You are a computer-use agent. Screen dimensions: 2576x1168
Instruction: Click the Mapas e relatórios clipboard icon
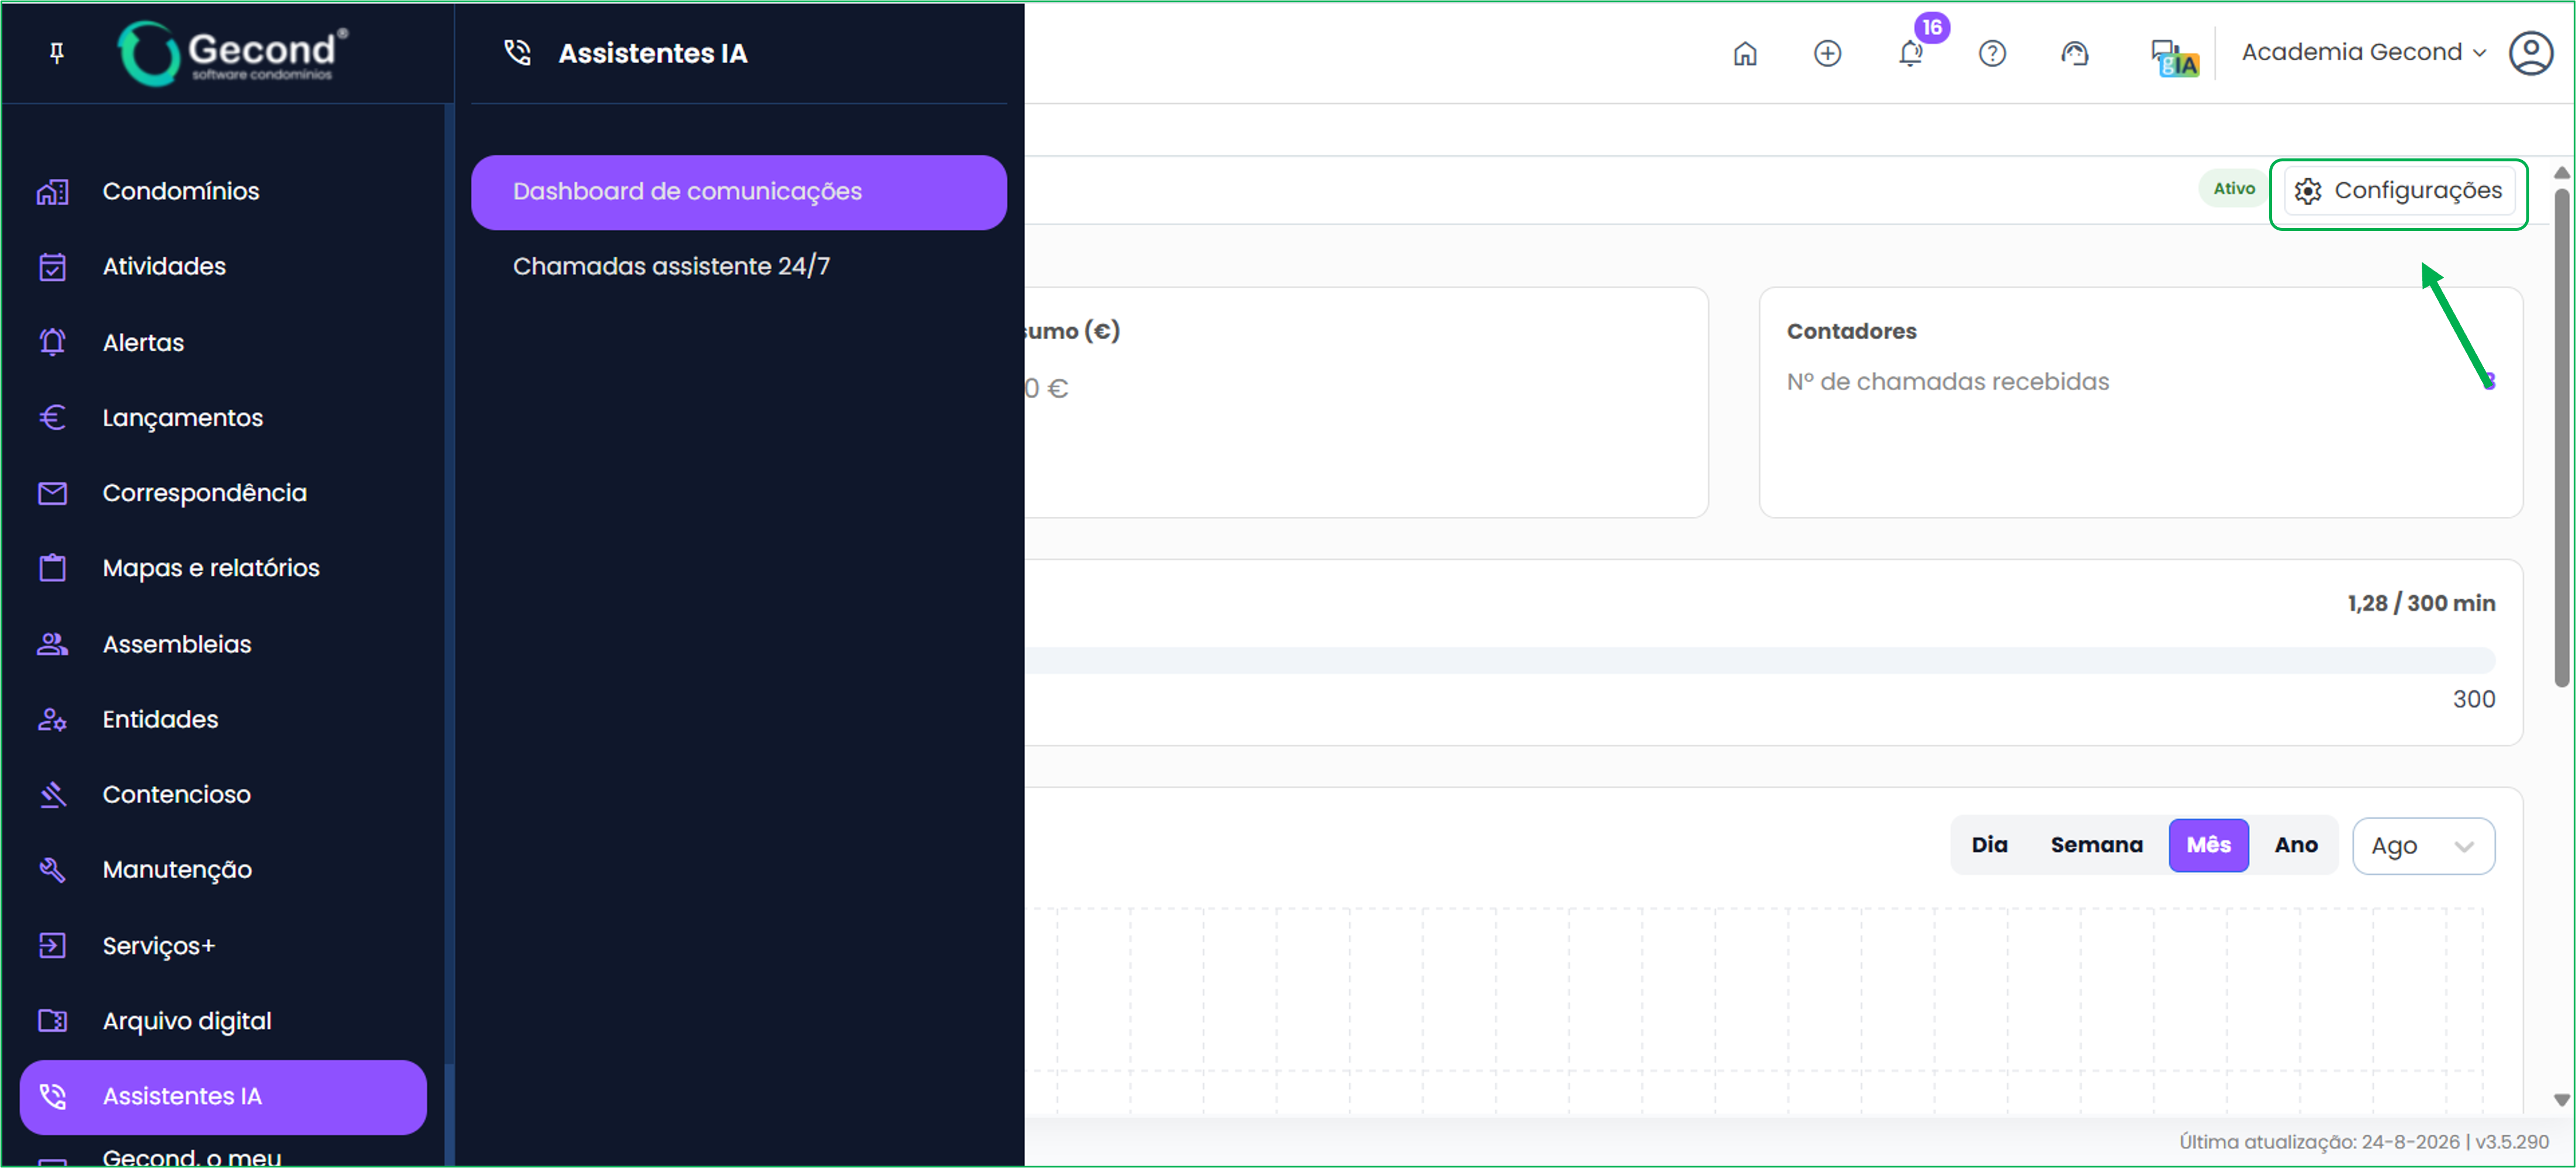(52, 568)
